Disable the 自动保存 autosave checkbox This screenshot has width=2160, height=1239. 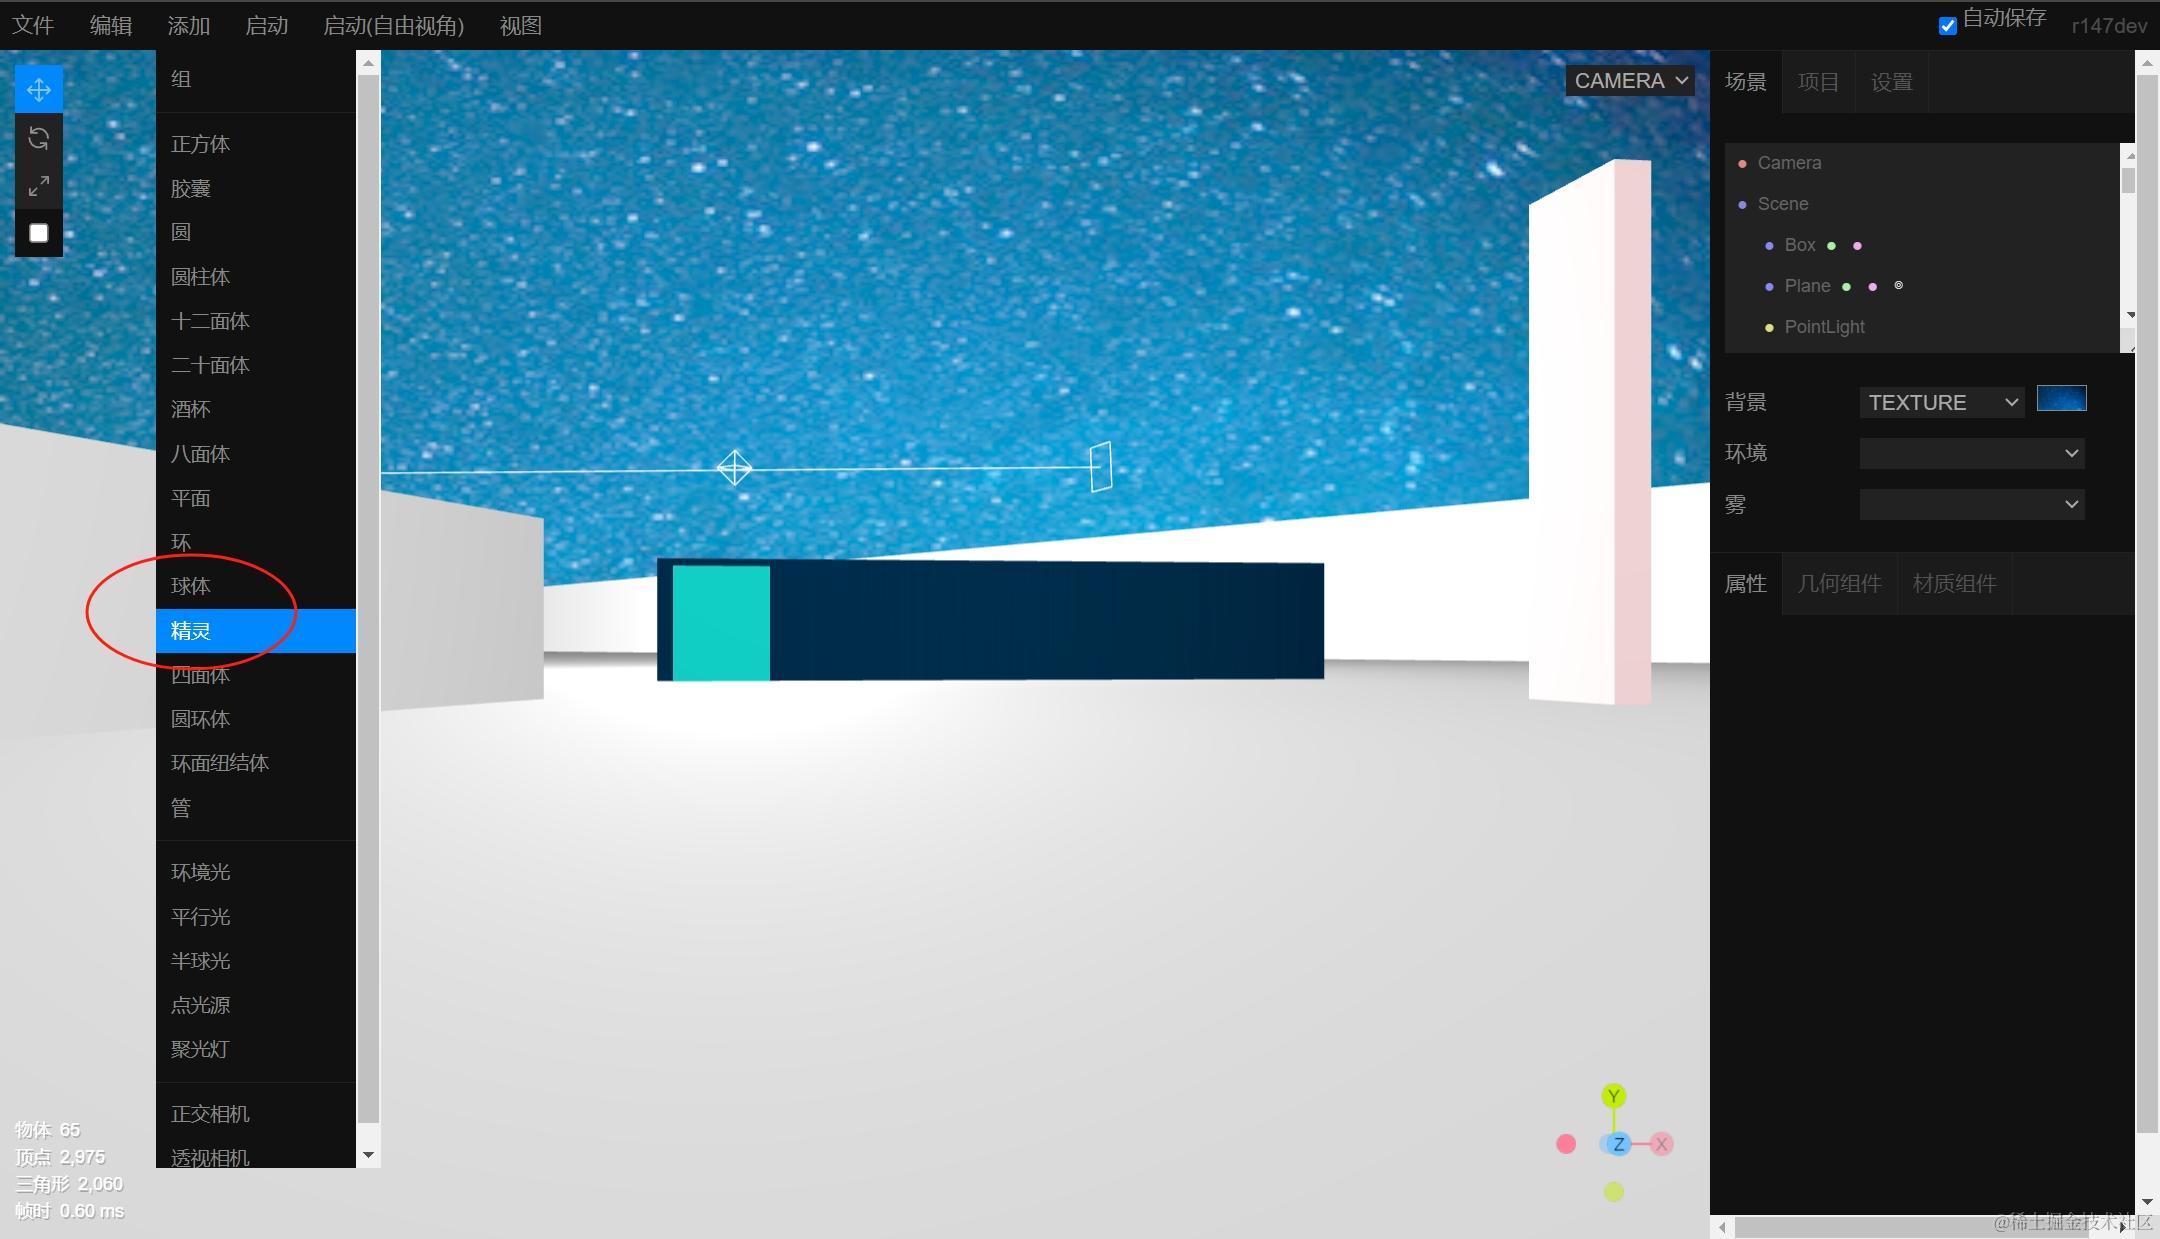click(x=1947, y=26)
